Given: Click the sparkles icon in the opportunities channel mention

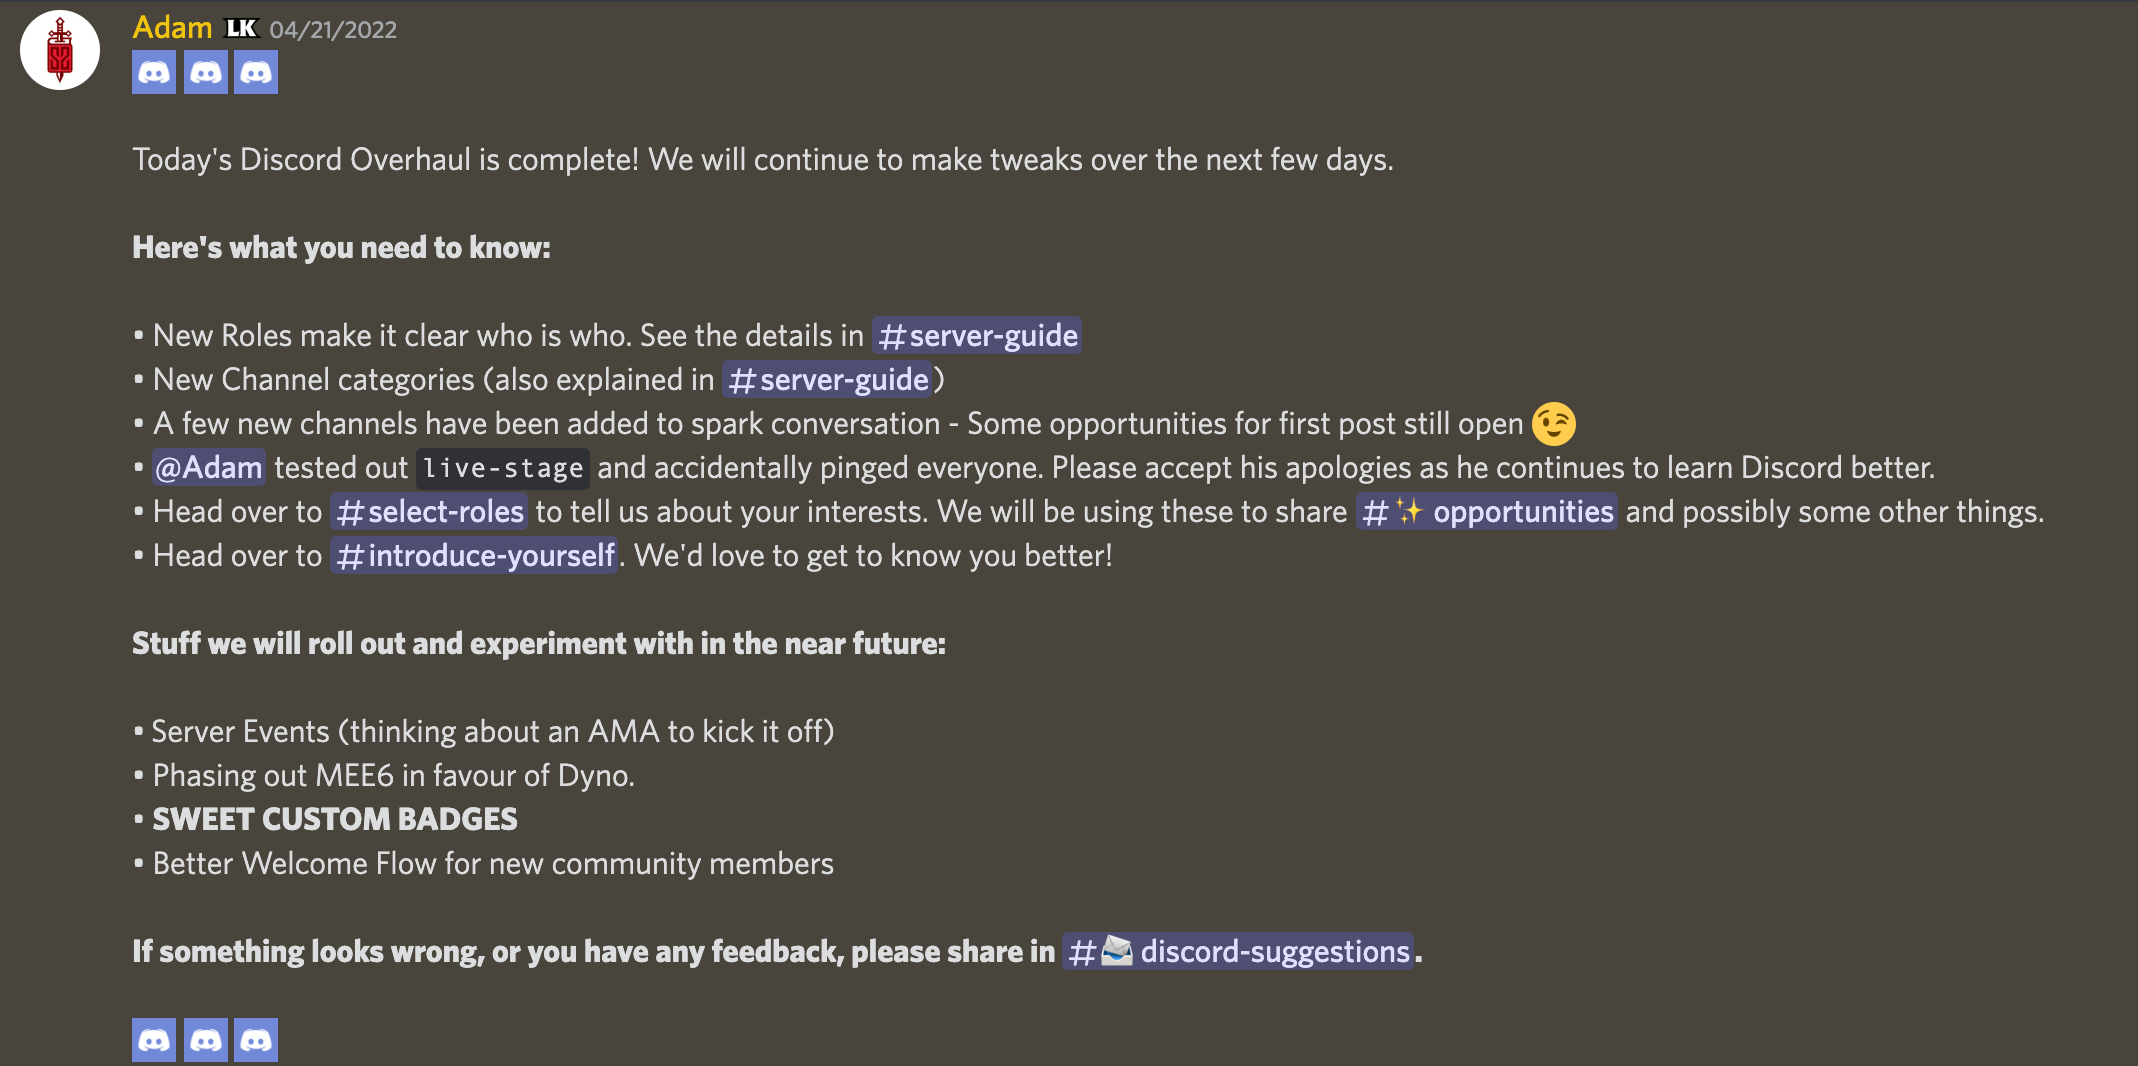Looking at the screenshot, I should (x=1409, y=511).
